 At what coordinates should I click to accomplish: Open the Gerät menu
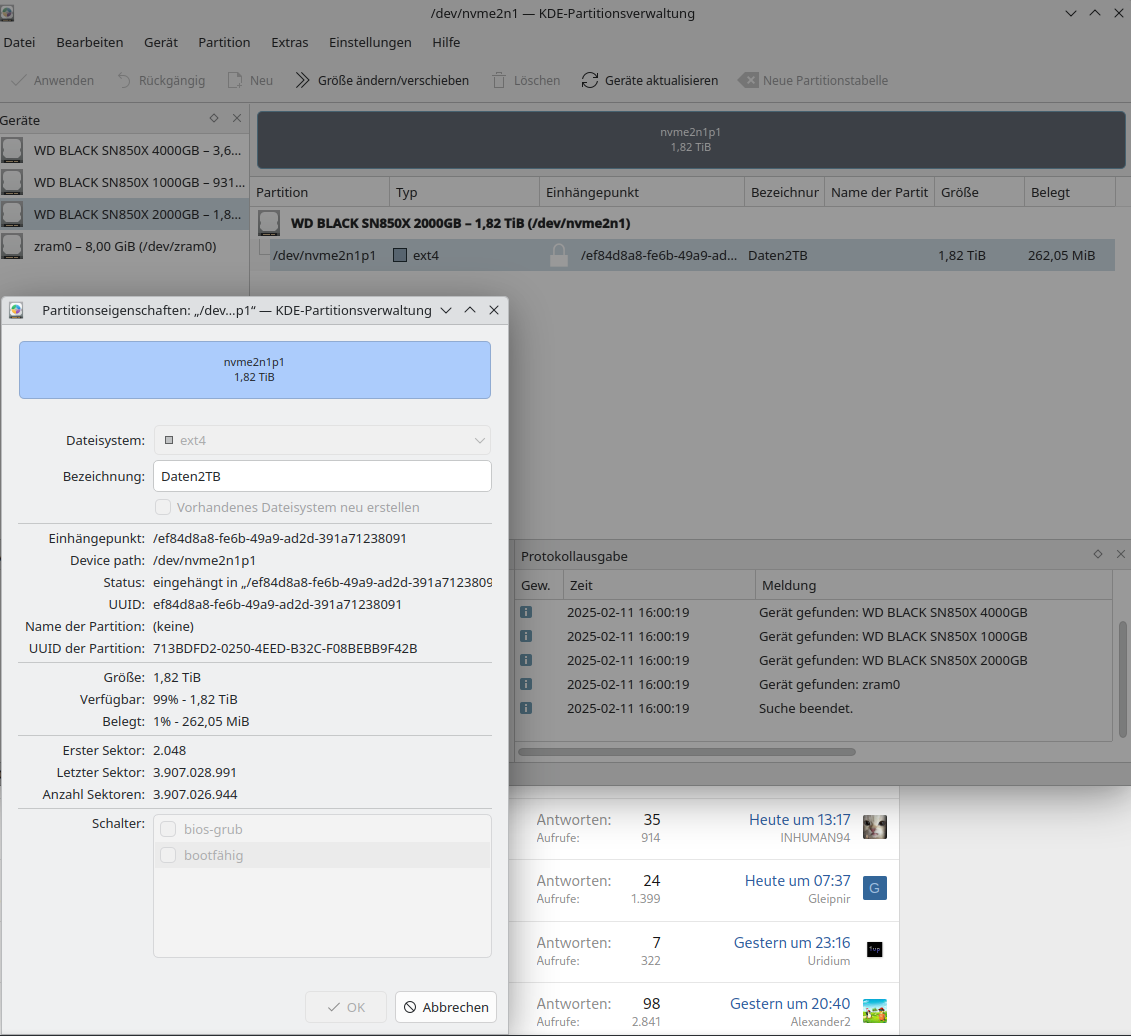pyautogui.click(x=161, y=43)
